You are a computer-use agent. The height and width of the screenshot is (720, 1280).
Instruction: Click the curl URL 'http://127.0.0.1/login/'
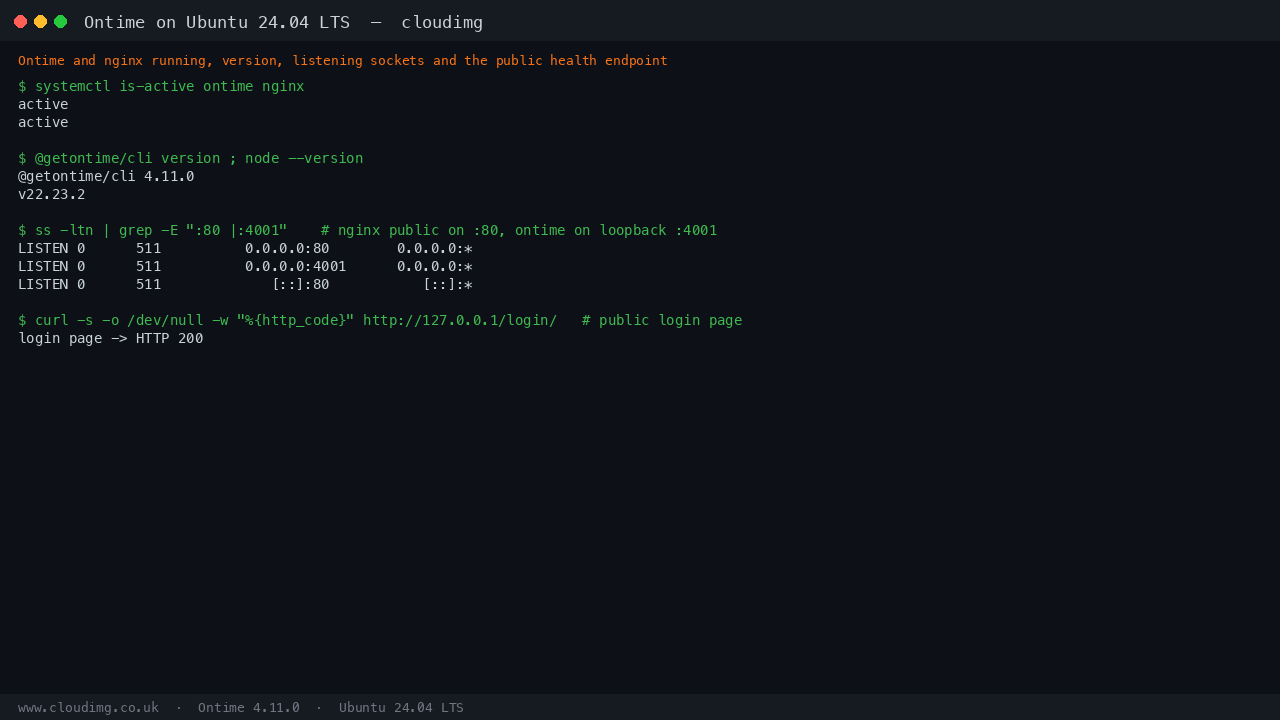click(460, 320)
